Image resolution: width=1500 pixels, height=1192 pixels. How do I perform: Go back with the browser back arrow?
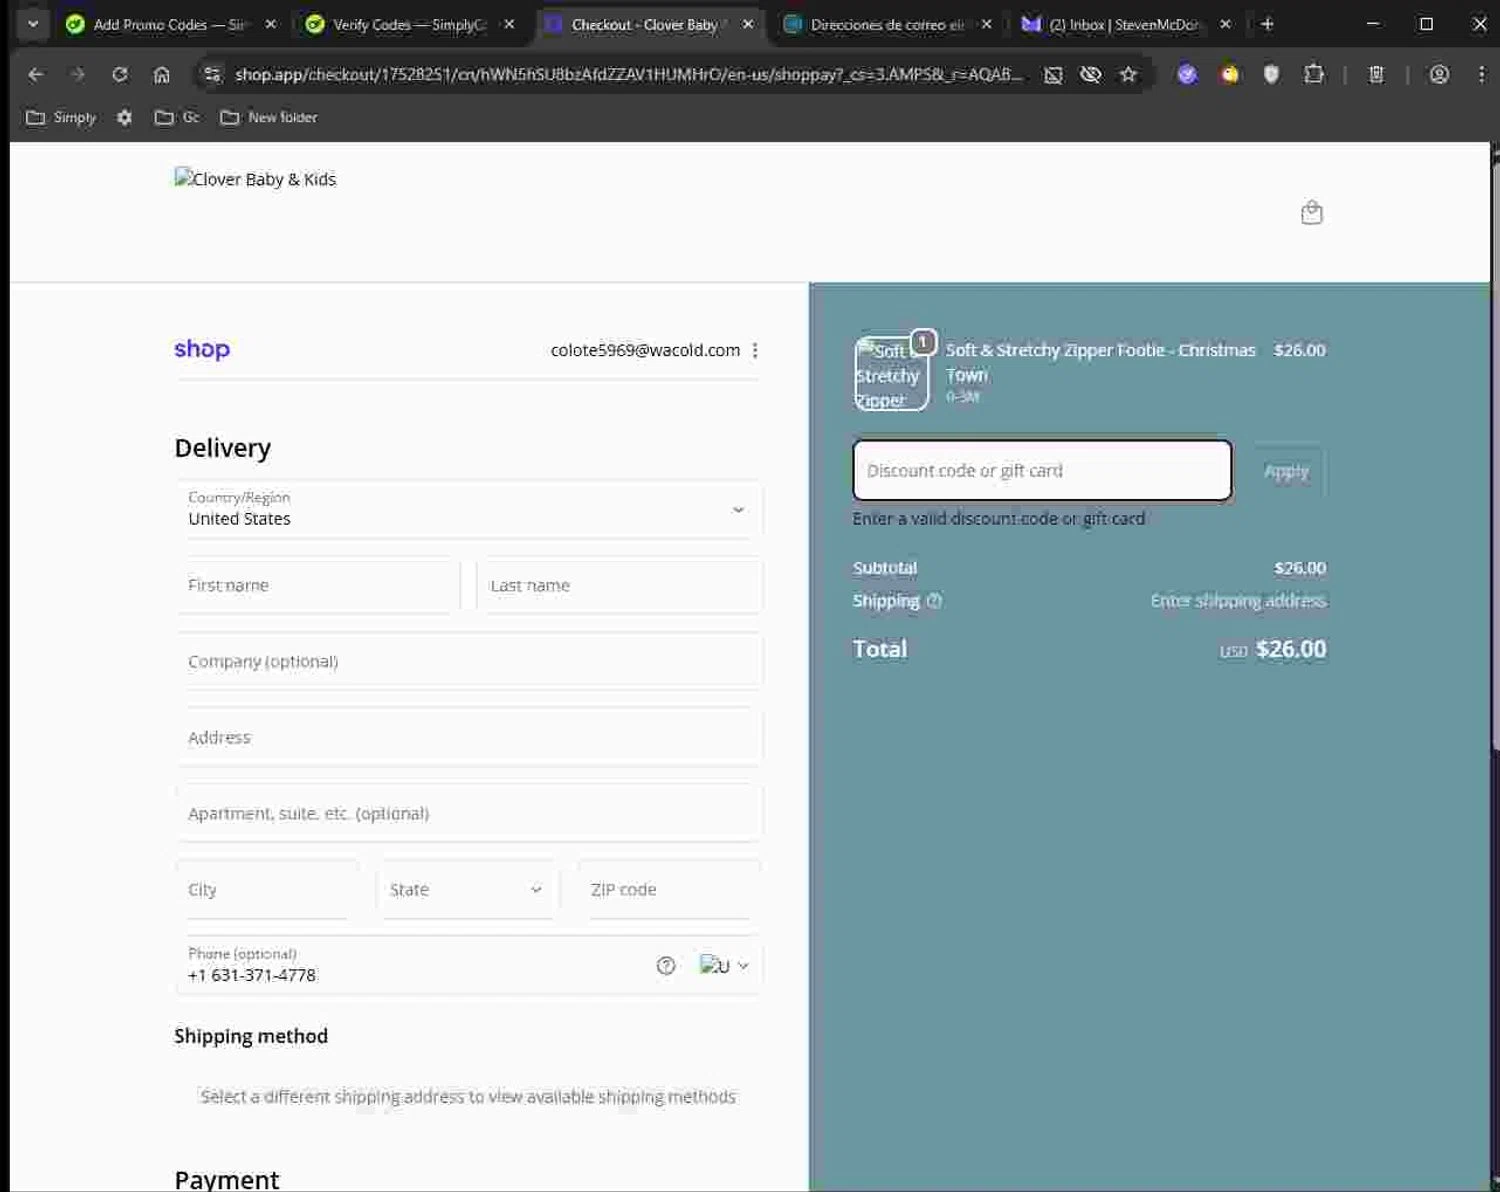coord(36,74)
